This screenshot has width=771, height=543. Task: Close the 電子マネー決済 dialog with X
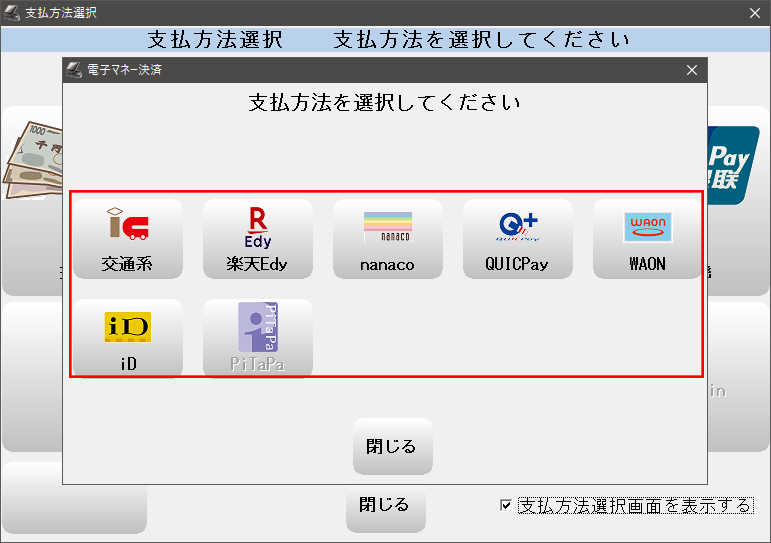[x=691, y=70]
